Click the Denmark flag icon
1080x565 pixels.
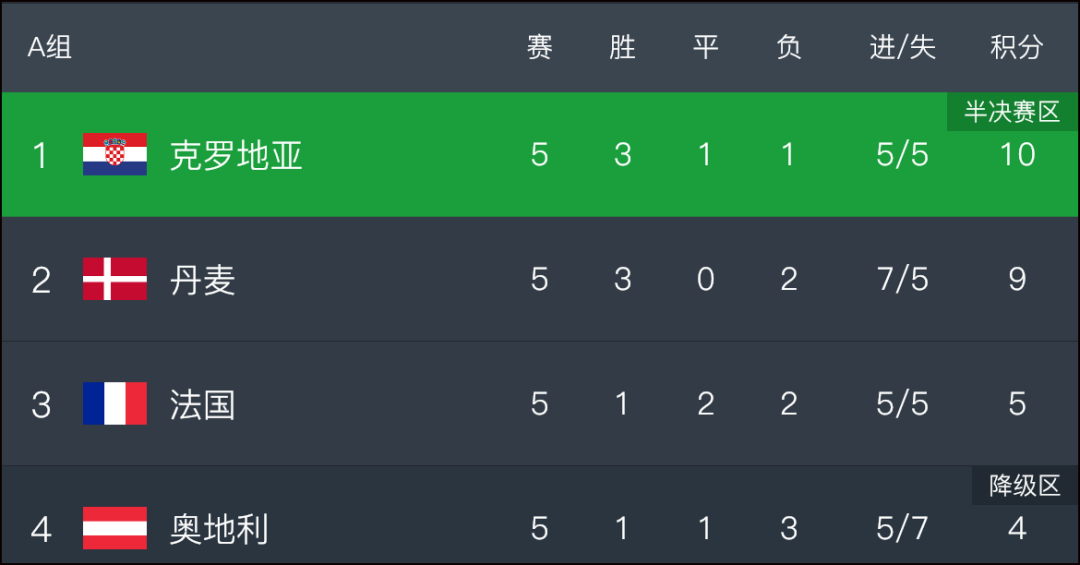(115, 279)
